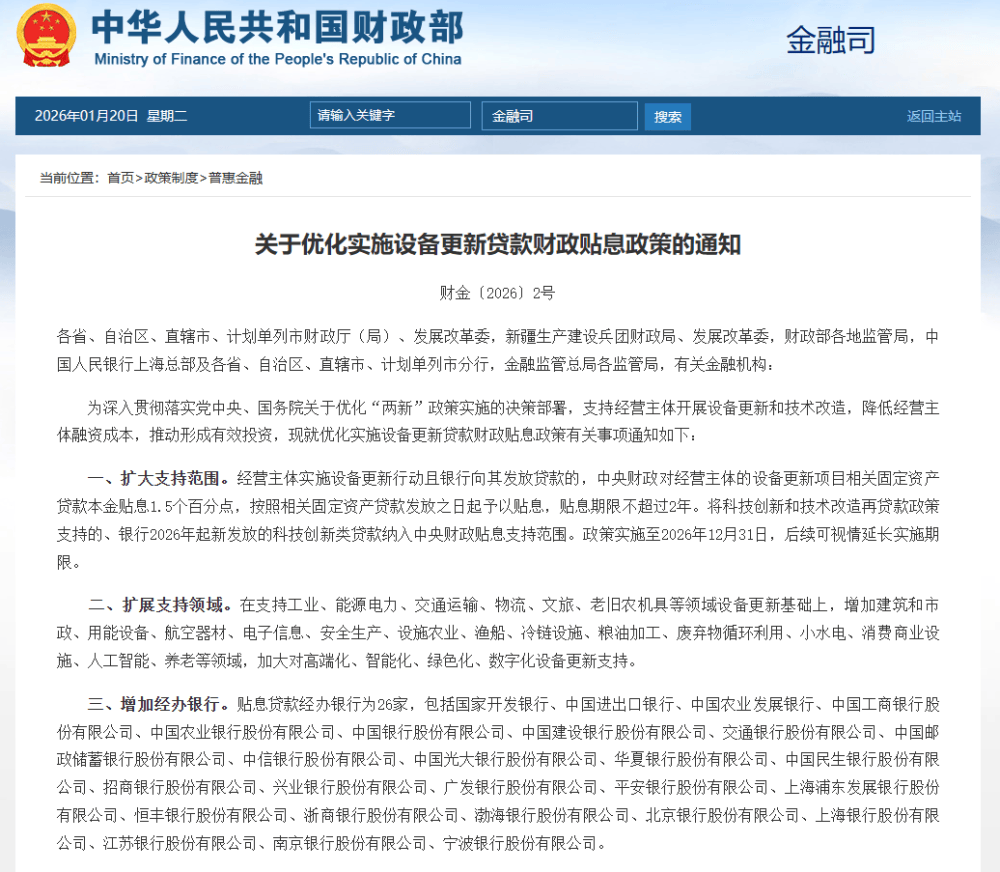Click the English Ministry of Finance subtitle

[278, 59]
